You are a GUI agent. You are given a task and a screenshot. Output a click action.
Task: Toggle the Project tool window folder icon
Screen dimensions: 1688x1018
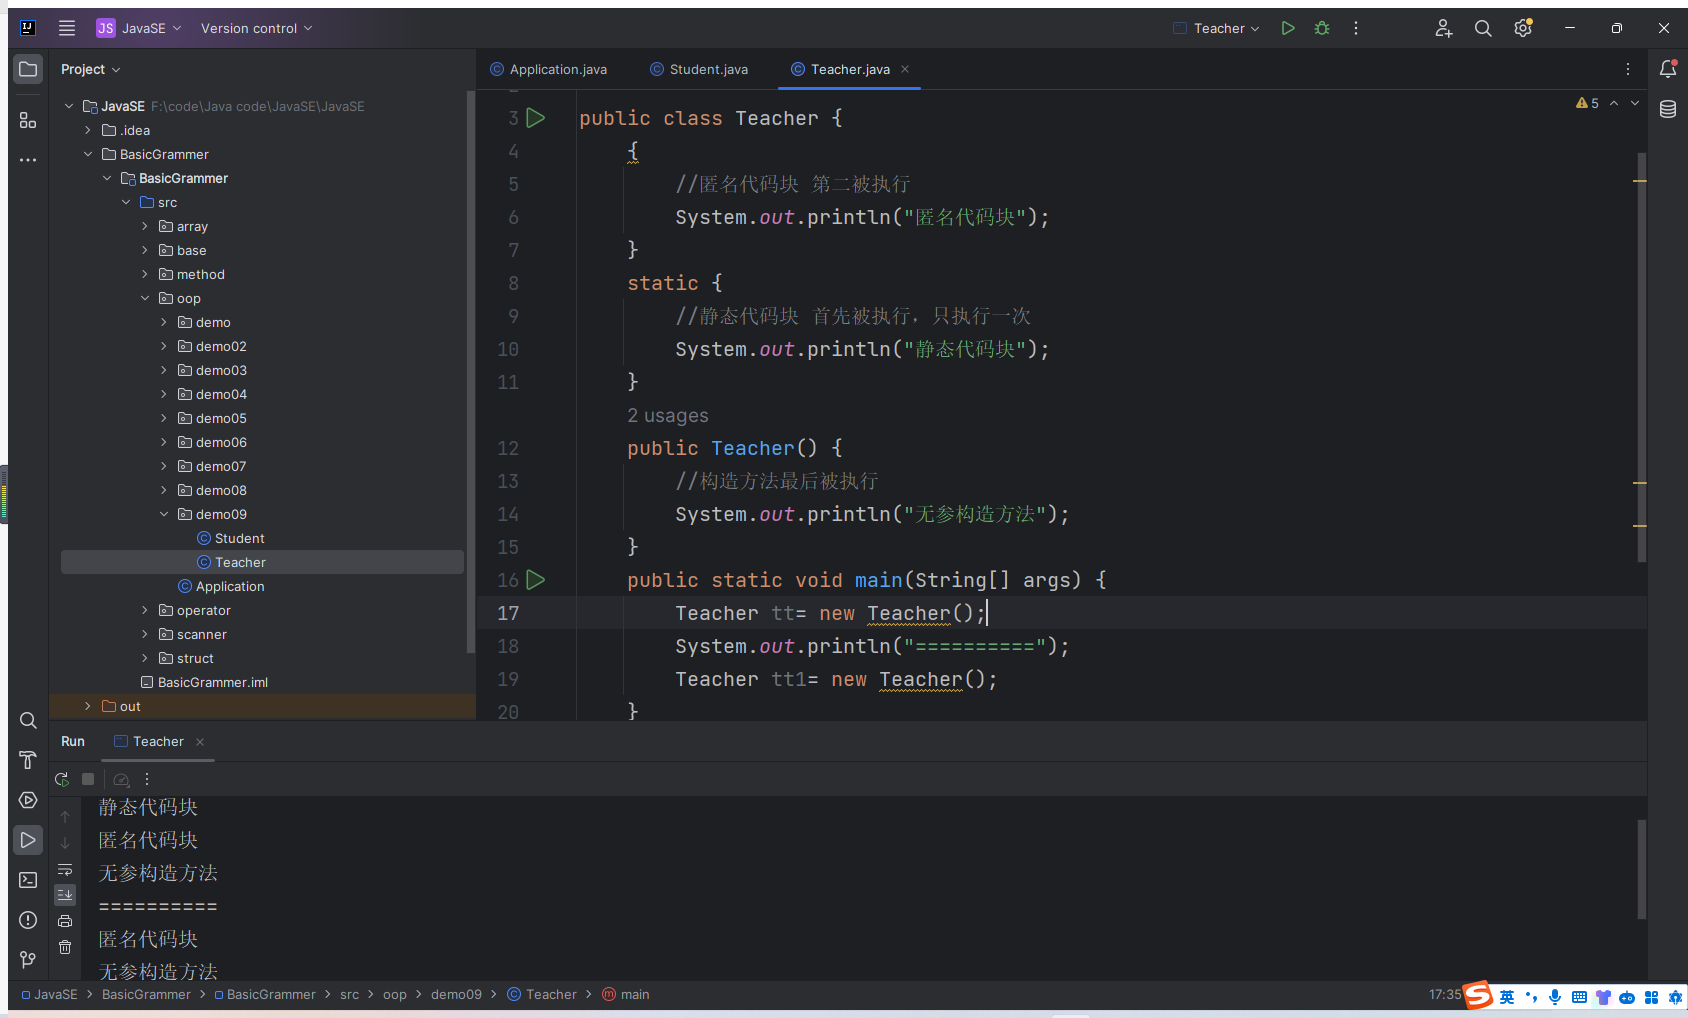(28, 69)
